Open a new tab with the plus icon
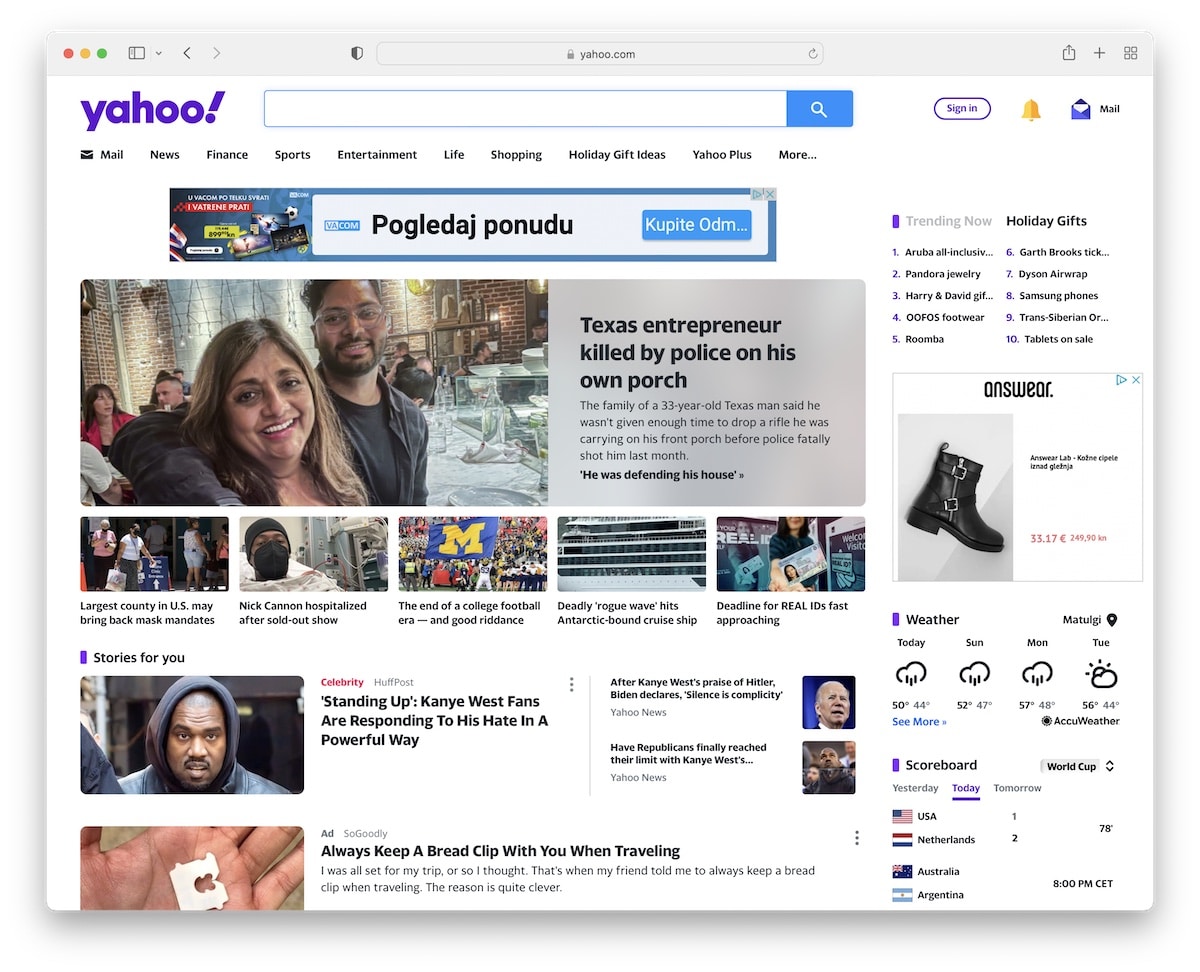This screenshot has width=1200, height=972. click(x=1099, y=53)
